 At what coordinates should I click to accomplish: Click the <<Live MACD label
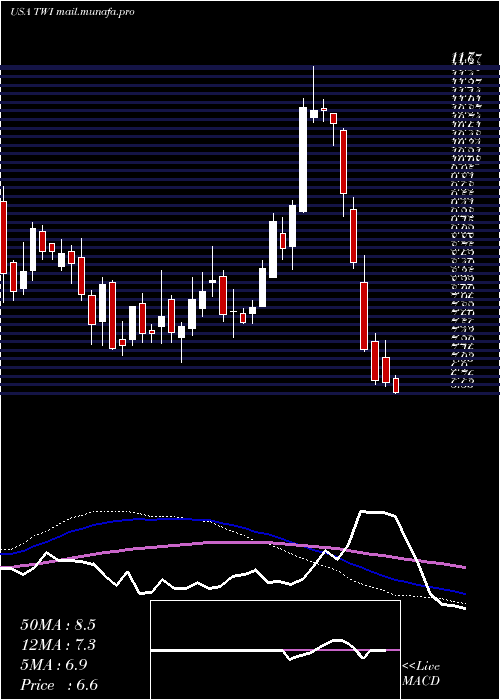pyautogui.click(x=421, y=674)
